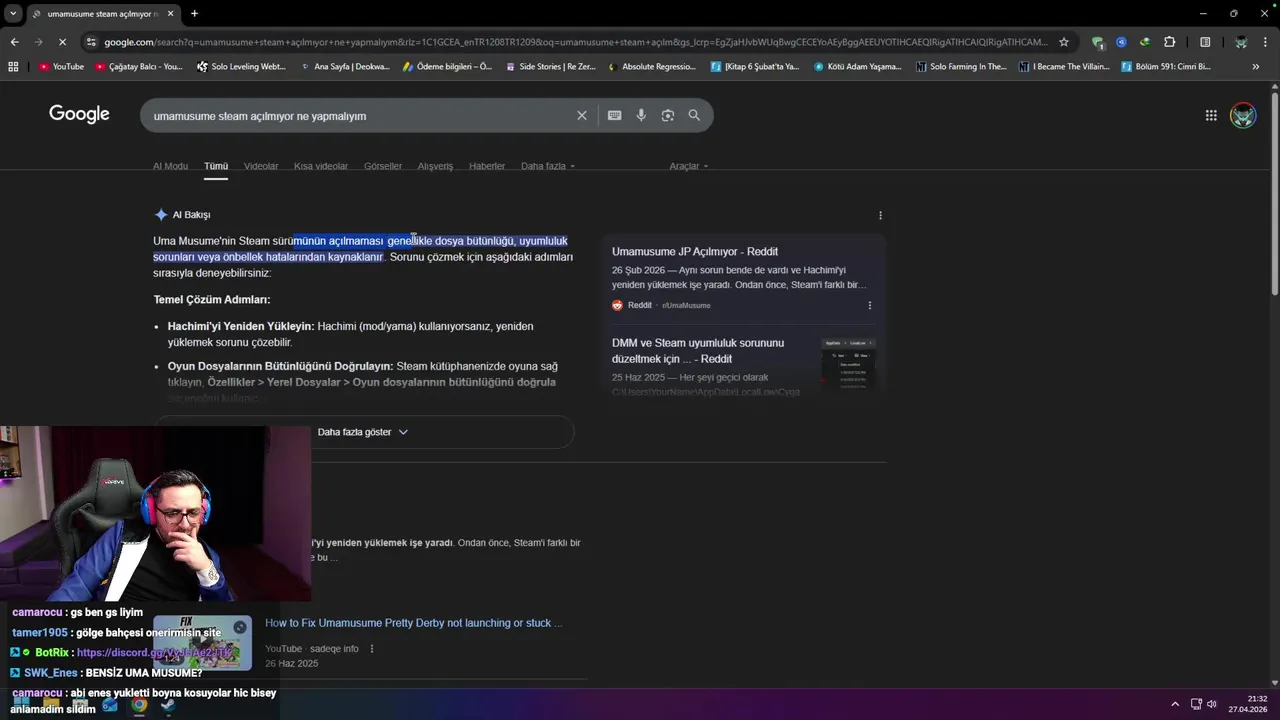Bookmark page with star icon
Screen dimensions: 1280x720
point(1064,42)
